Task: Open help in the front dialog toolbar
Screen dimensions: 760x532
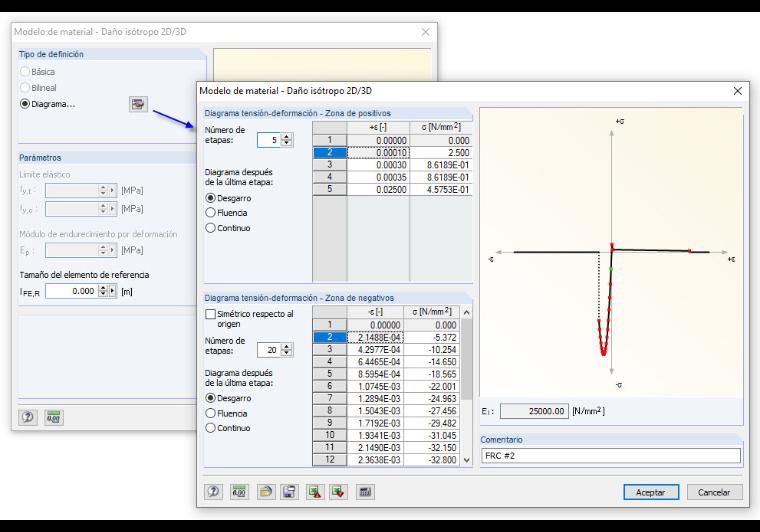Action: tap(213, 492)
